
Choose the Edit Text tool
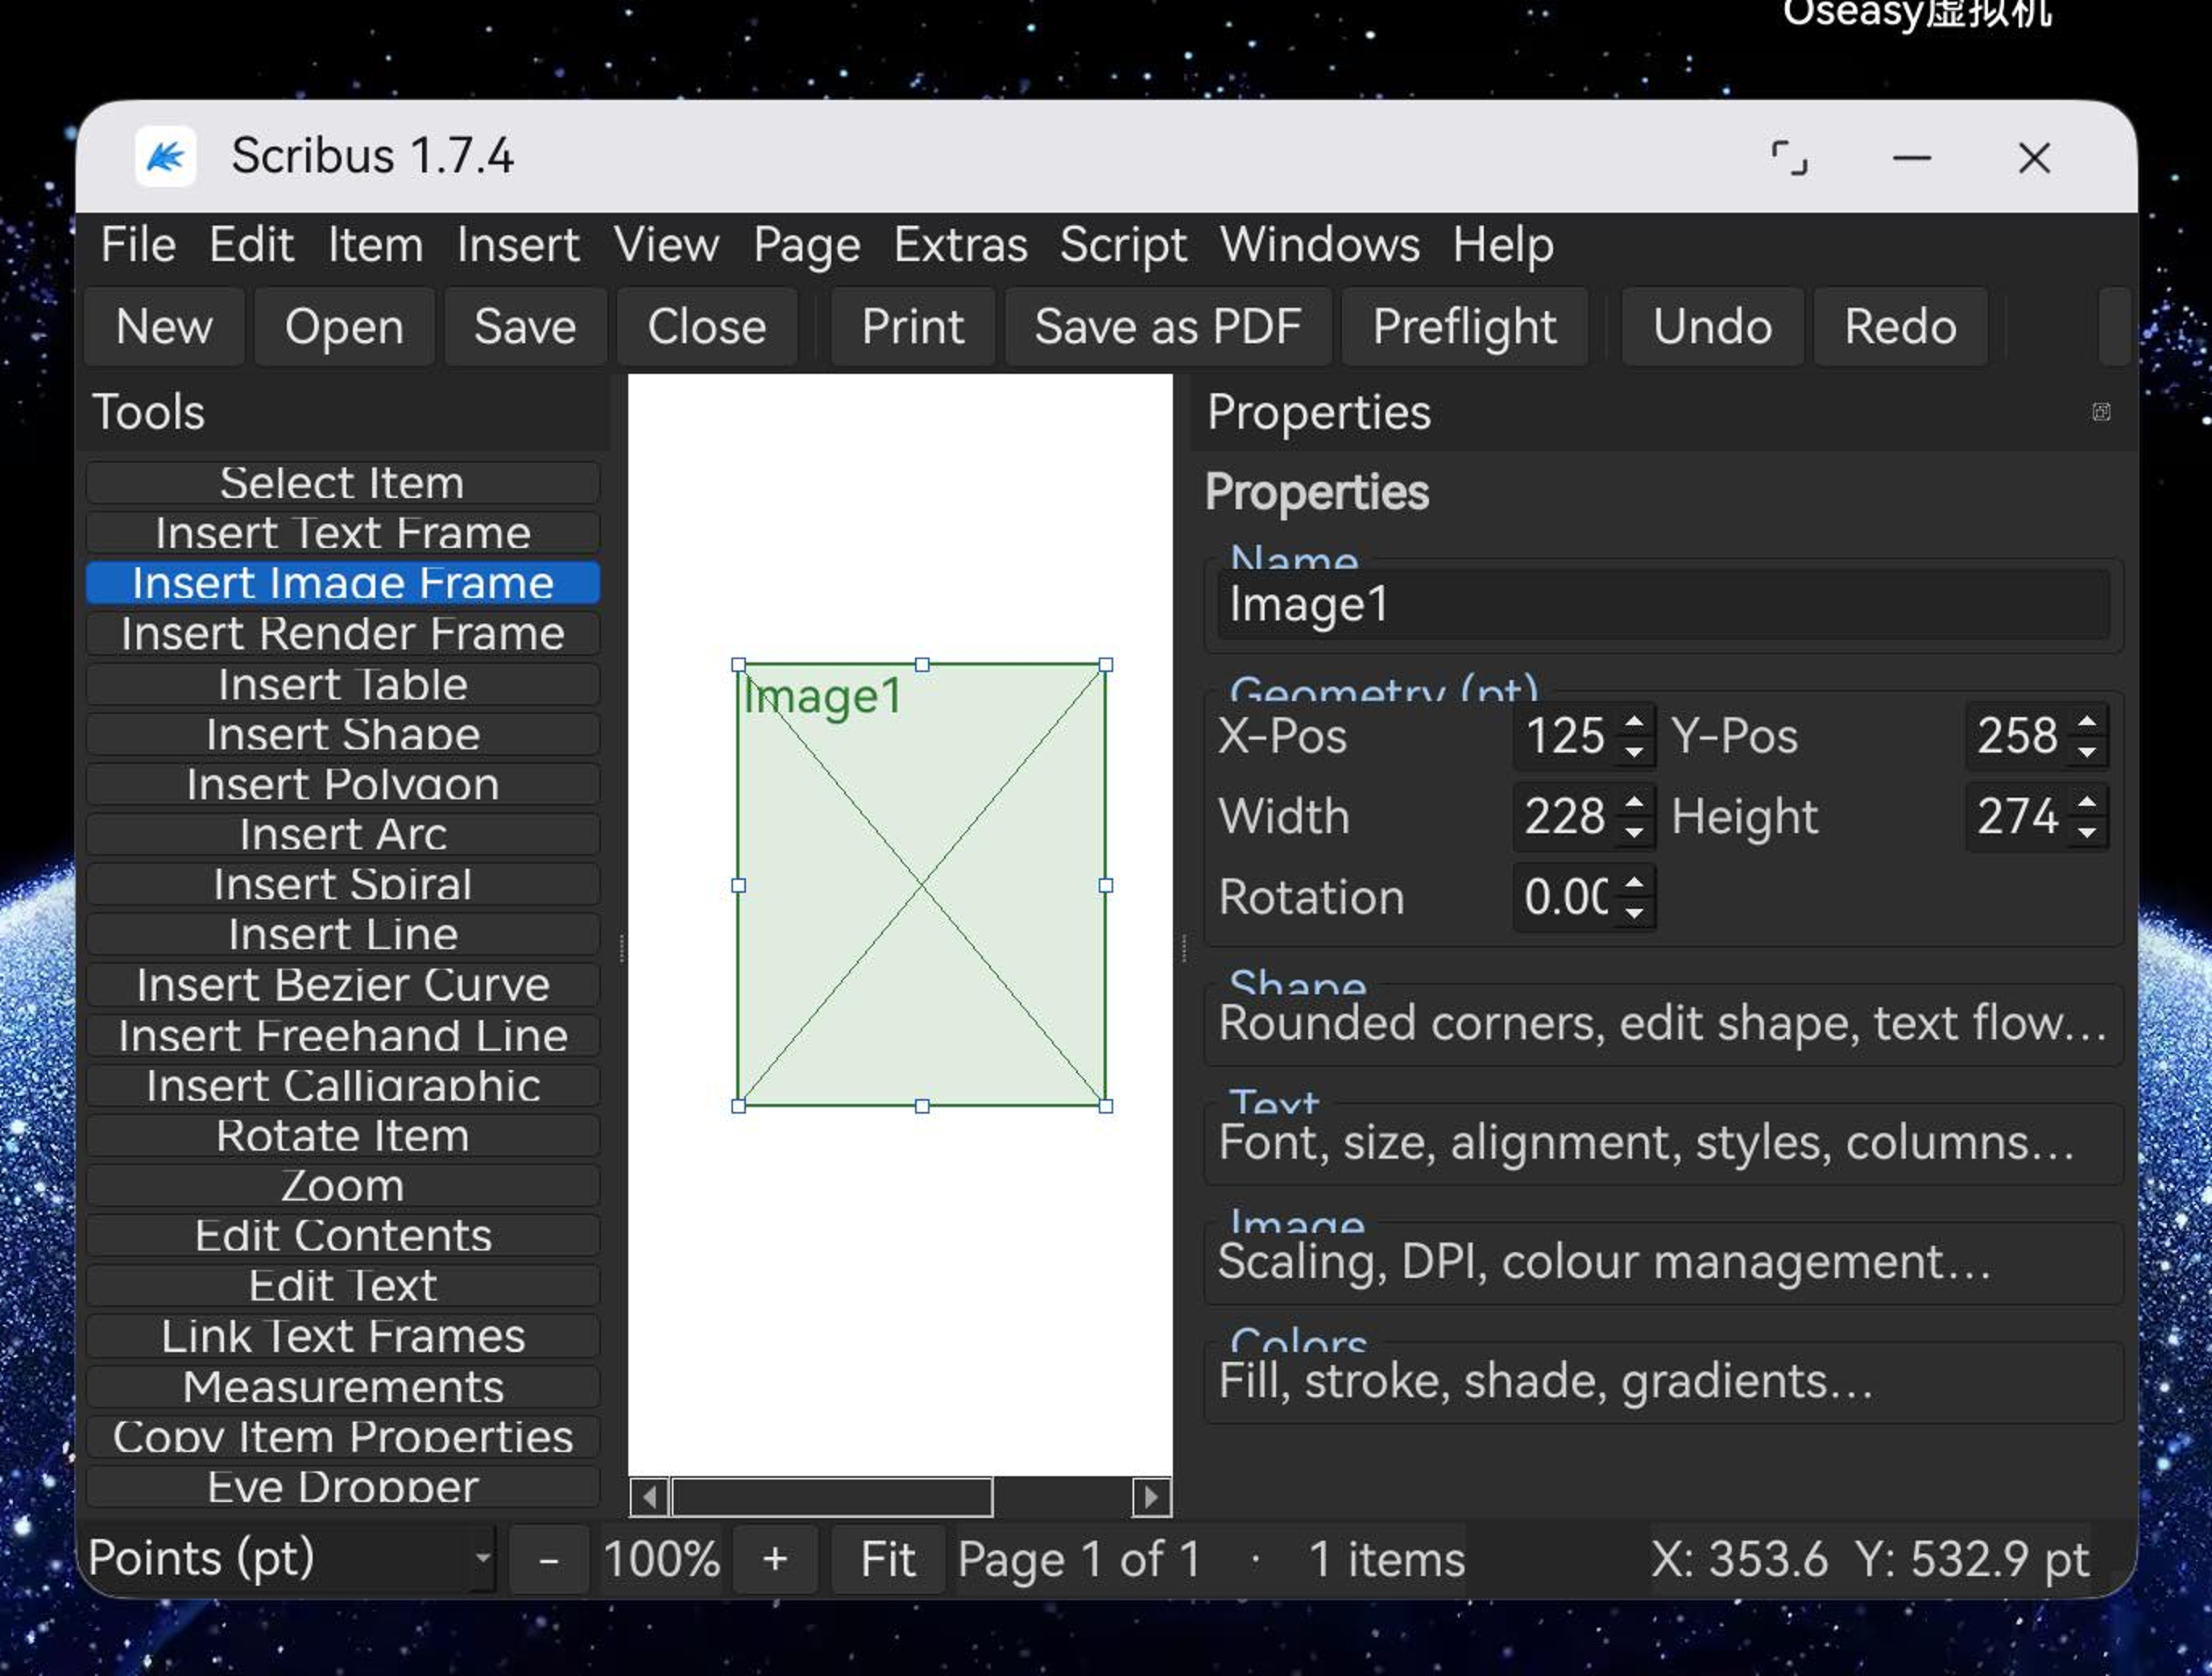343,1286
